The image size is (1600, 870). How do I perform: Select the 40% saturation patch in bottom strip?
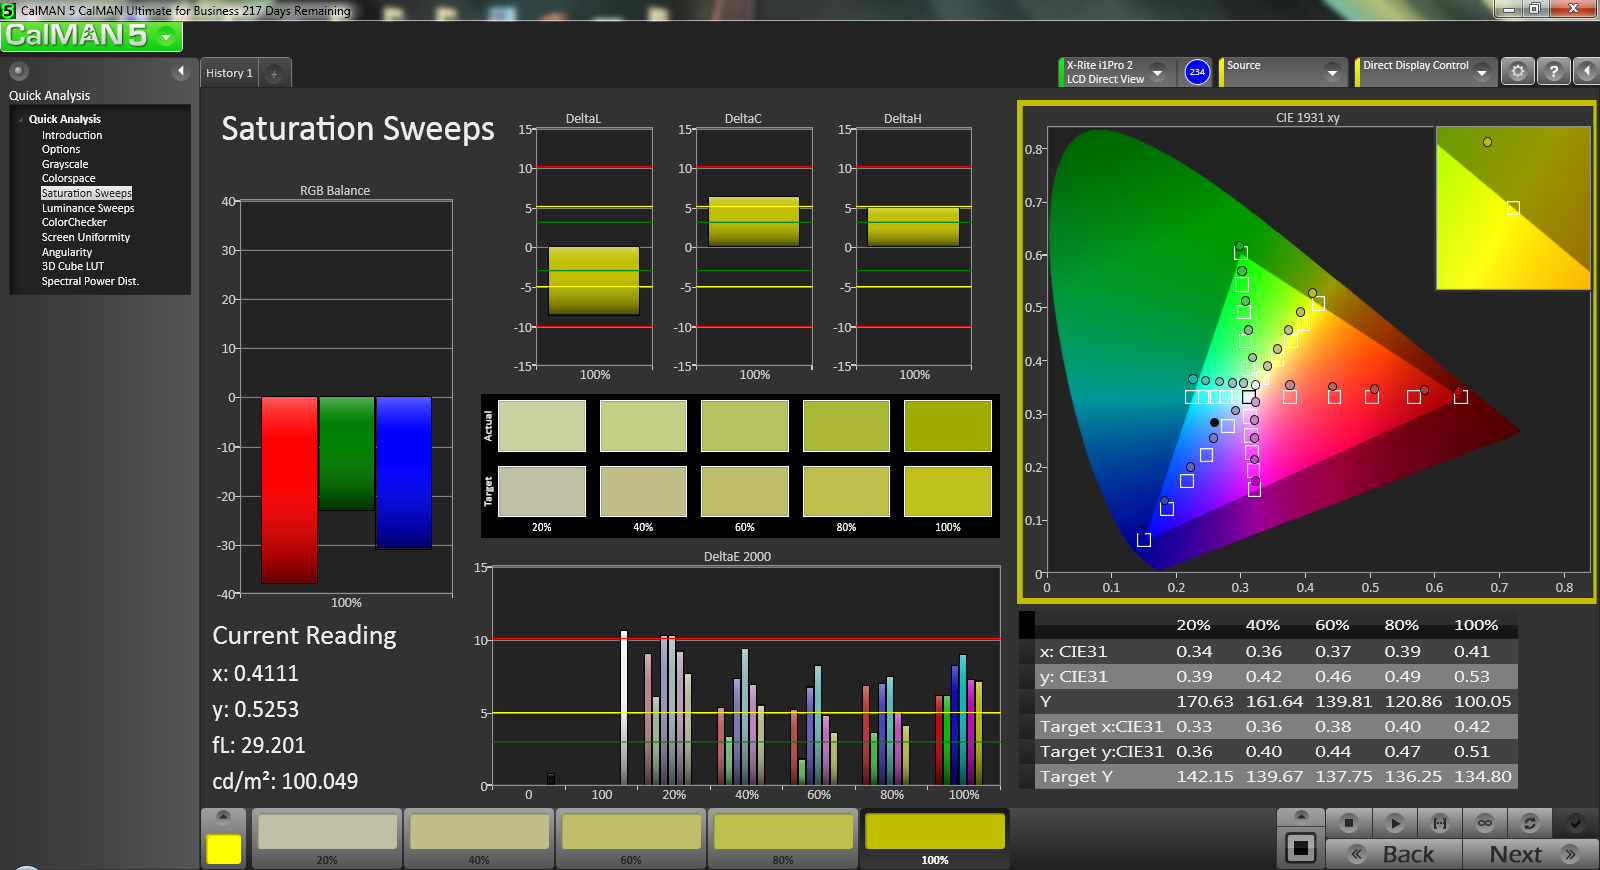pos(479,838)
